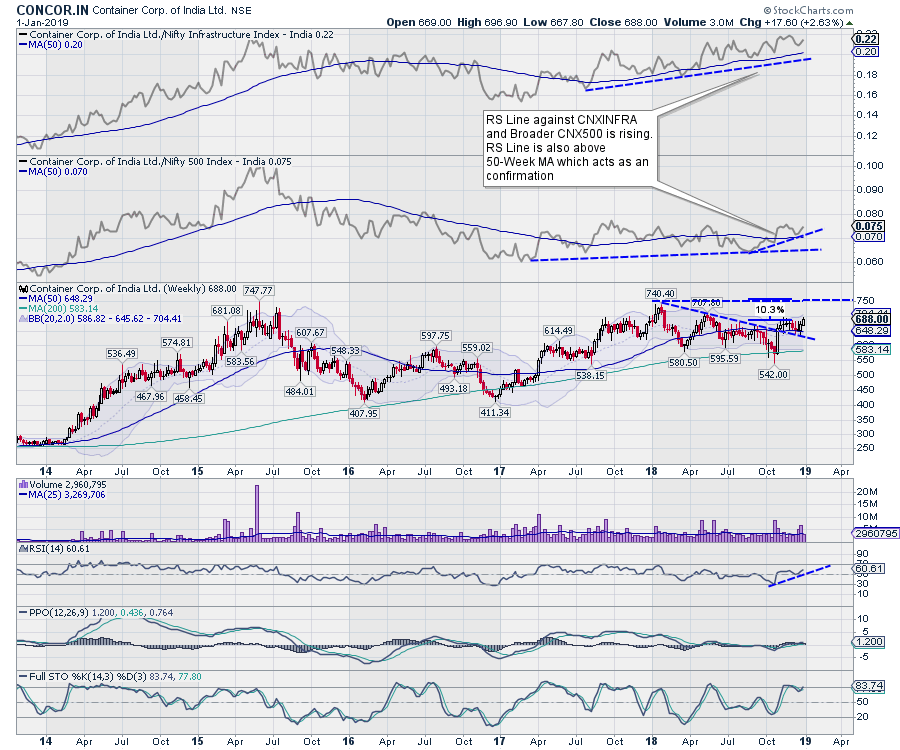900x750 pixels.
Task: Click the MA(200) 583.14 price legend
Action: pos(59,309)
